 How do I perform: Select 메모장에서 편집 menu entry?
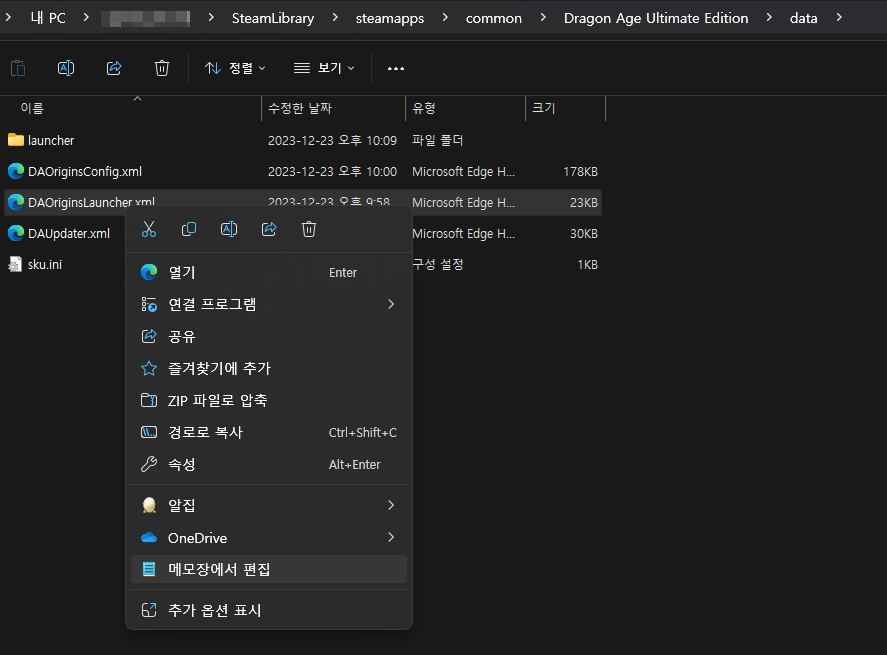coord(269,569)
